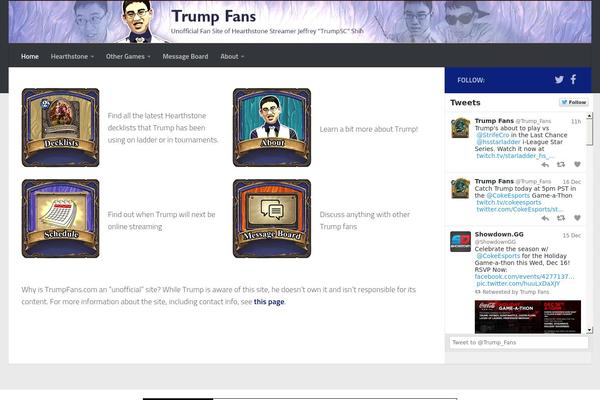Reply to the CokeEsports Game-a-Thon tweet
Image resolution: width=600 pixels, height=400 pixels.
tap(545, 218)
